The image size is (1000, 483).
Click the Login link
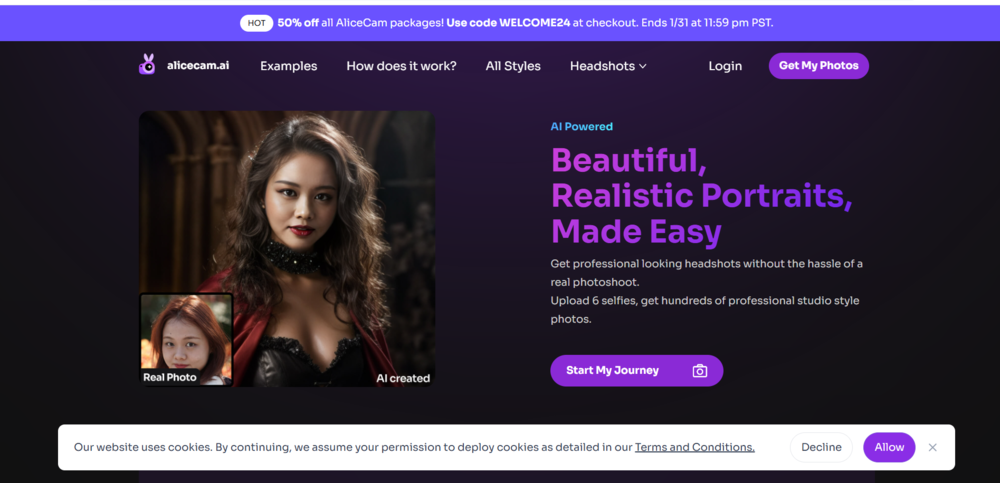pos(725,66)
